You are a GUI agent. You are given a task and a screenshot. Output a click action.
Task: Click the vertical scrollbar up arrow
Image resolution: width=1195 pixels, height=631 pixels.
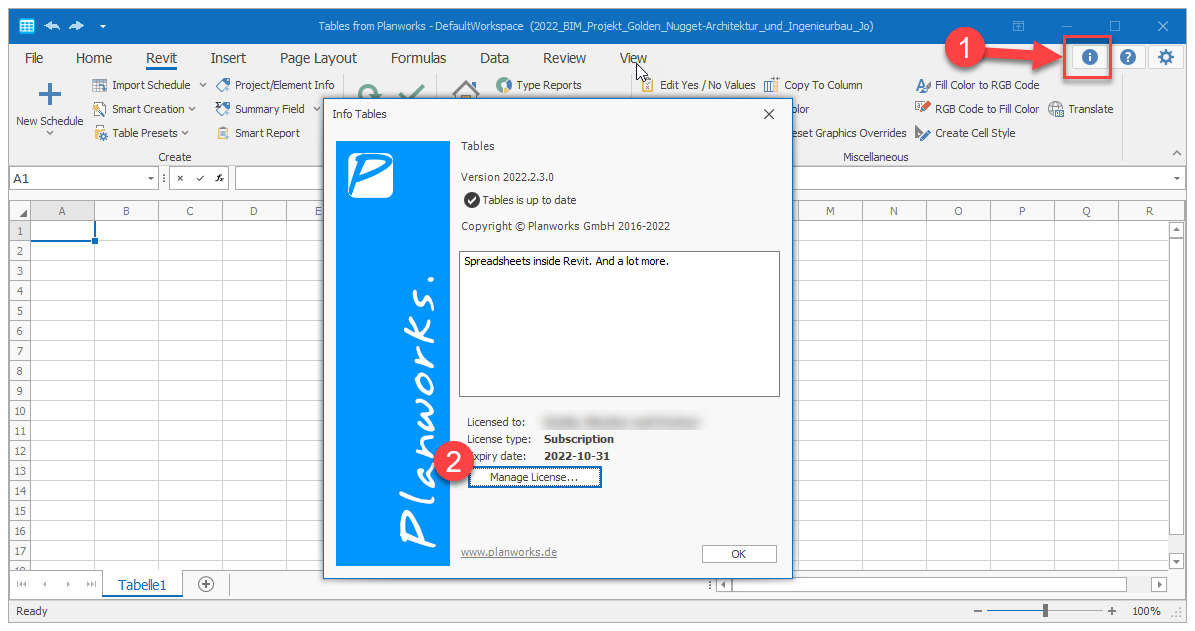click(1177, 230)
